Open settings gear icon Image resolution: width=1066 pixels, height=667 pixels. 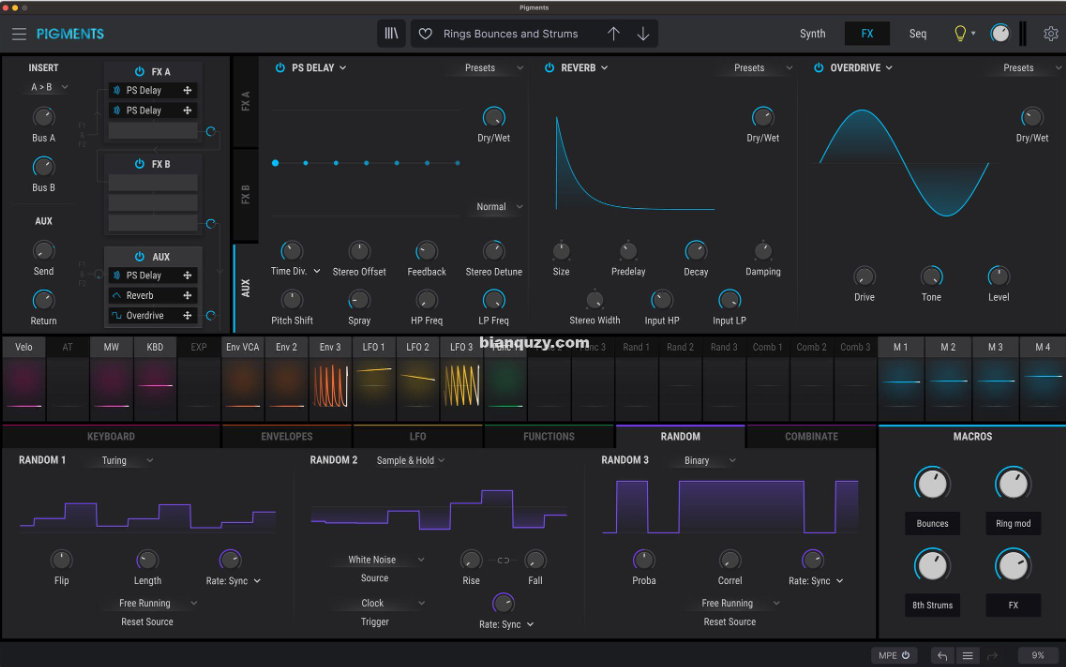1051,34
